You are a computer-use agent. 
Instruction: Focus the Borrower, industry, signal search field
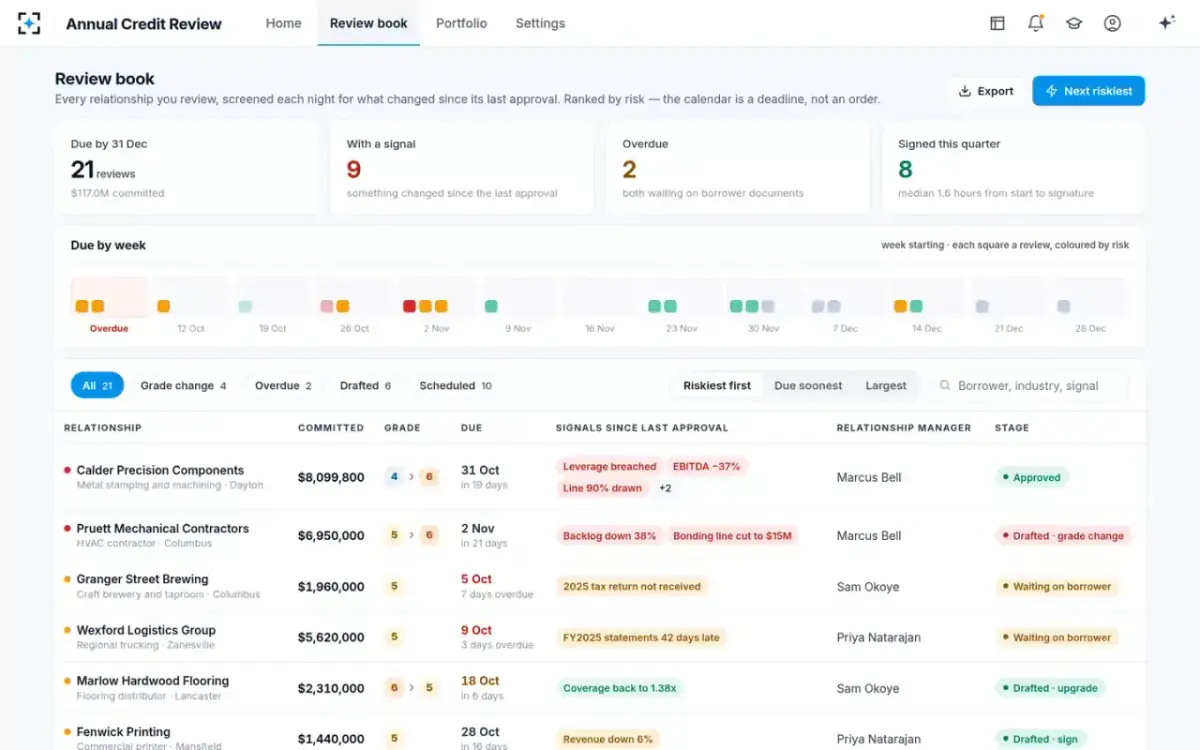tap(1027, 386)
